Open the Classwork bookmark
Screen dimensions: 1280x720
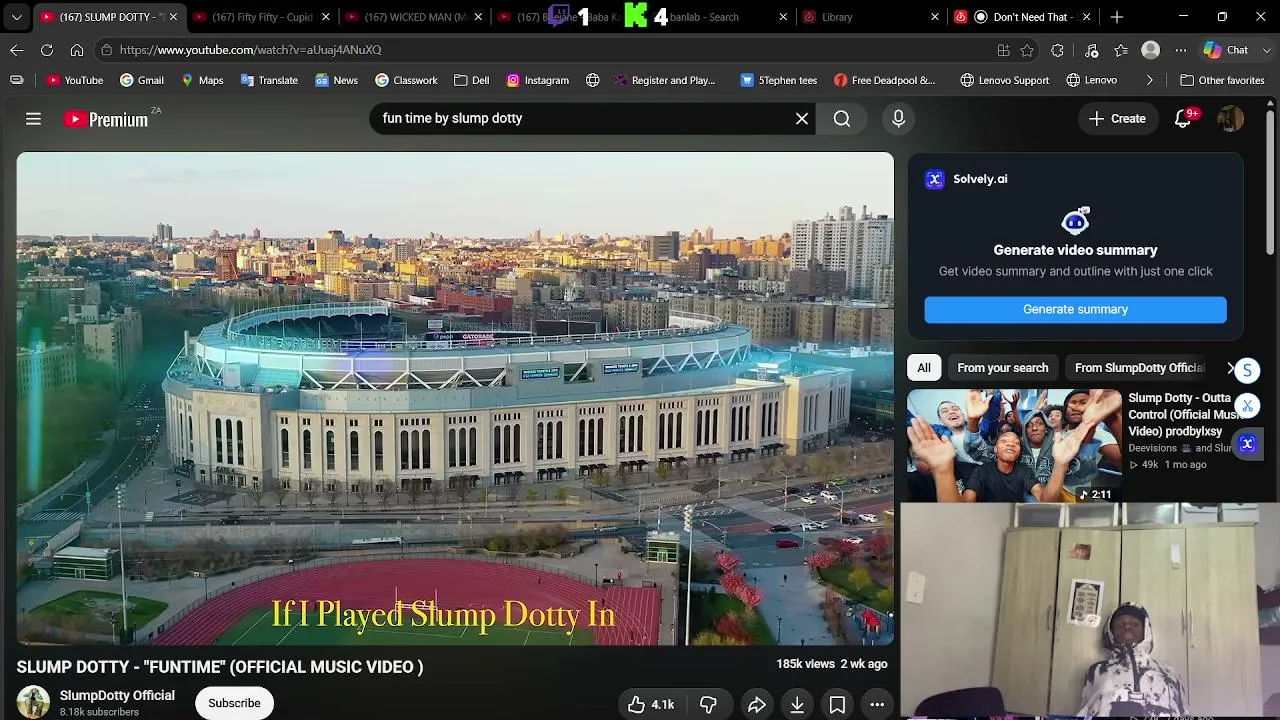(x=406, y=80)
